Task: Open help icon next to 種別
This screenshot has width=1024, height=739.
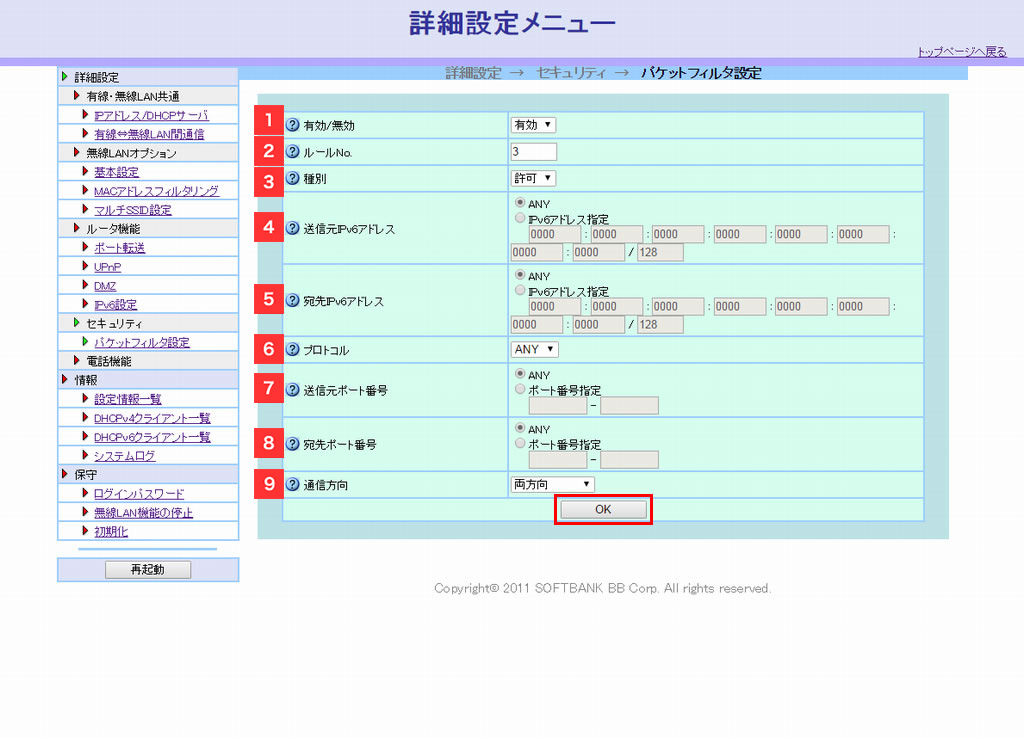Action: pyautogui.click(x=293, y=179)
